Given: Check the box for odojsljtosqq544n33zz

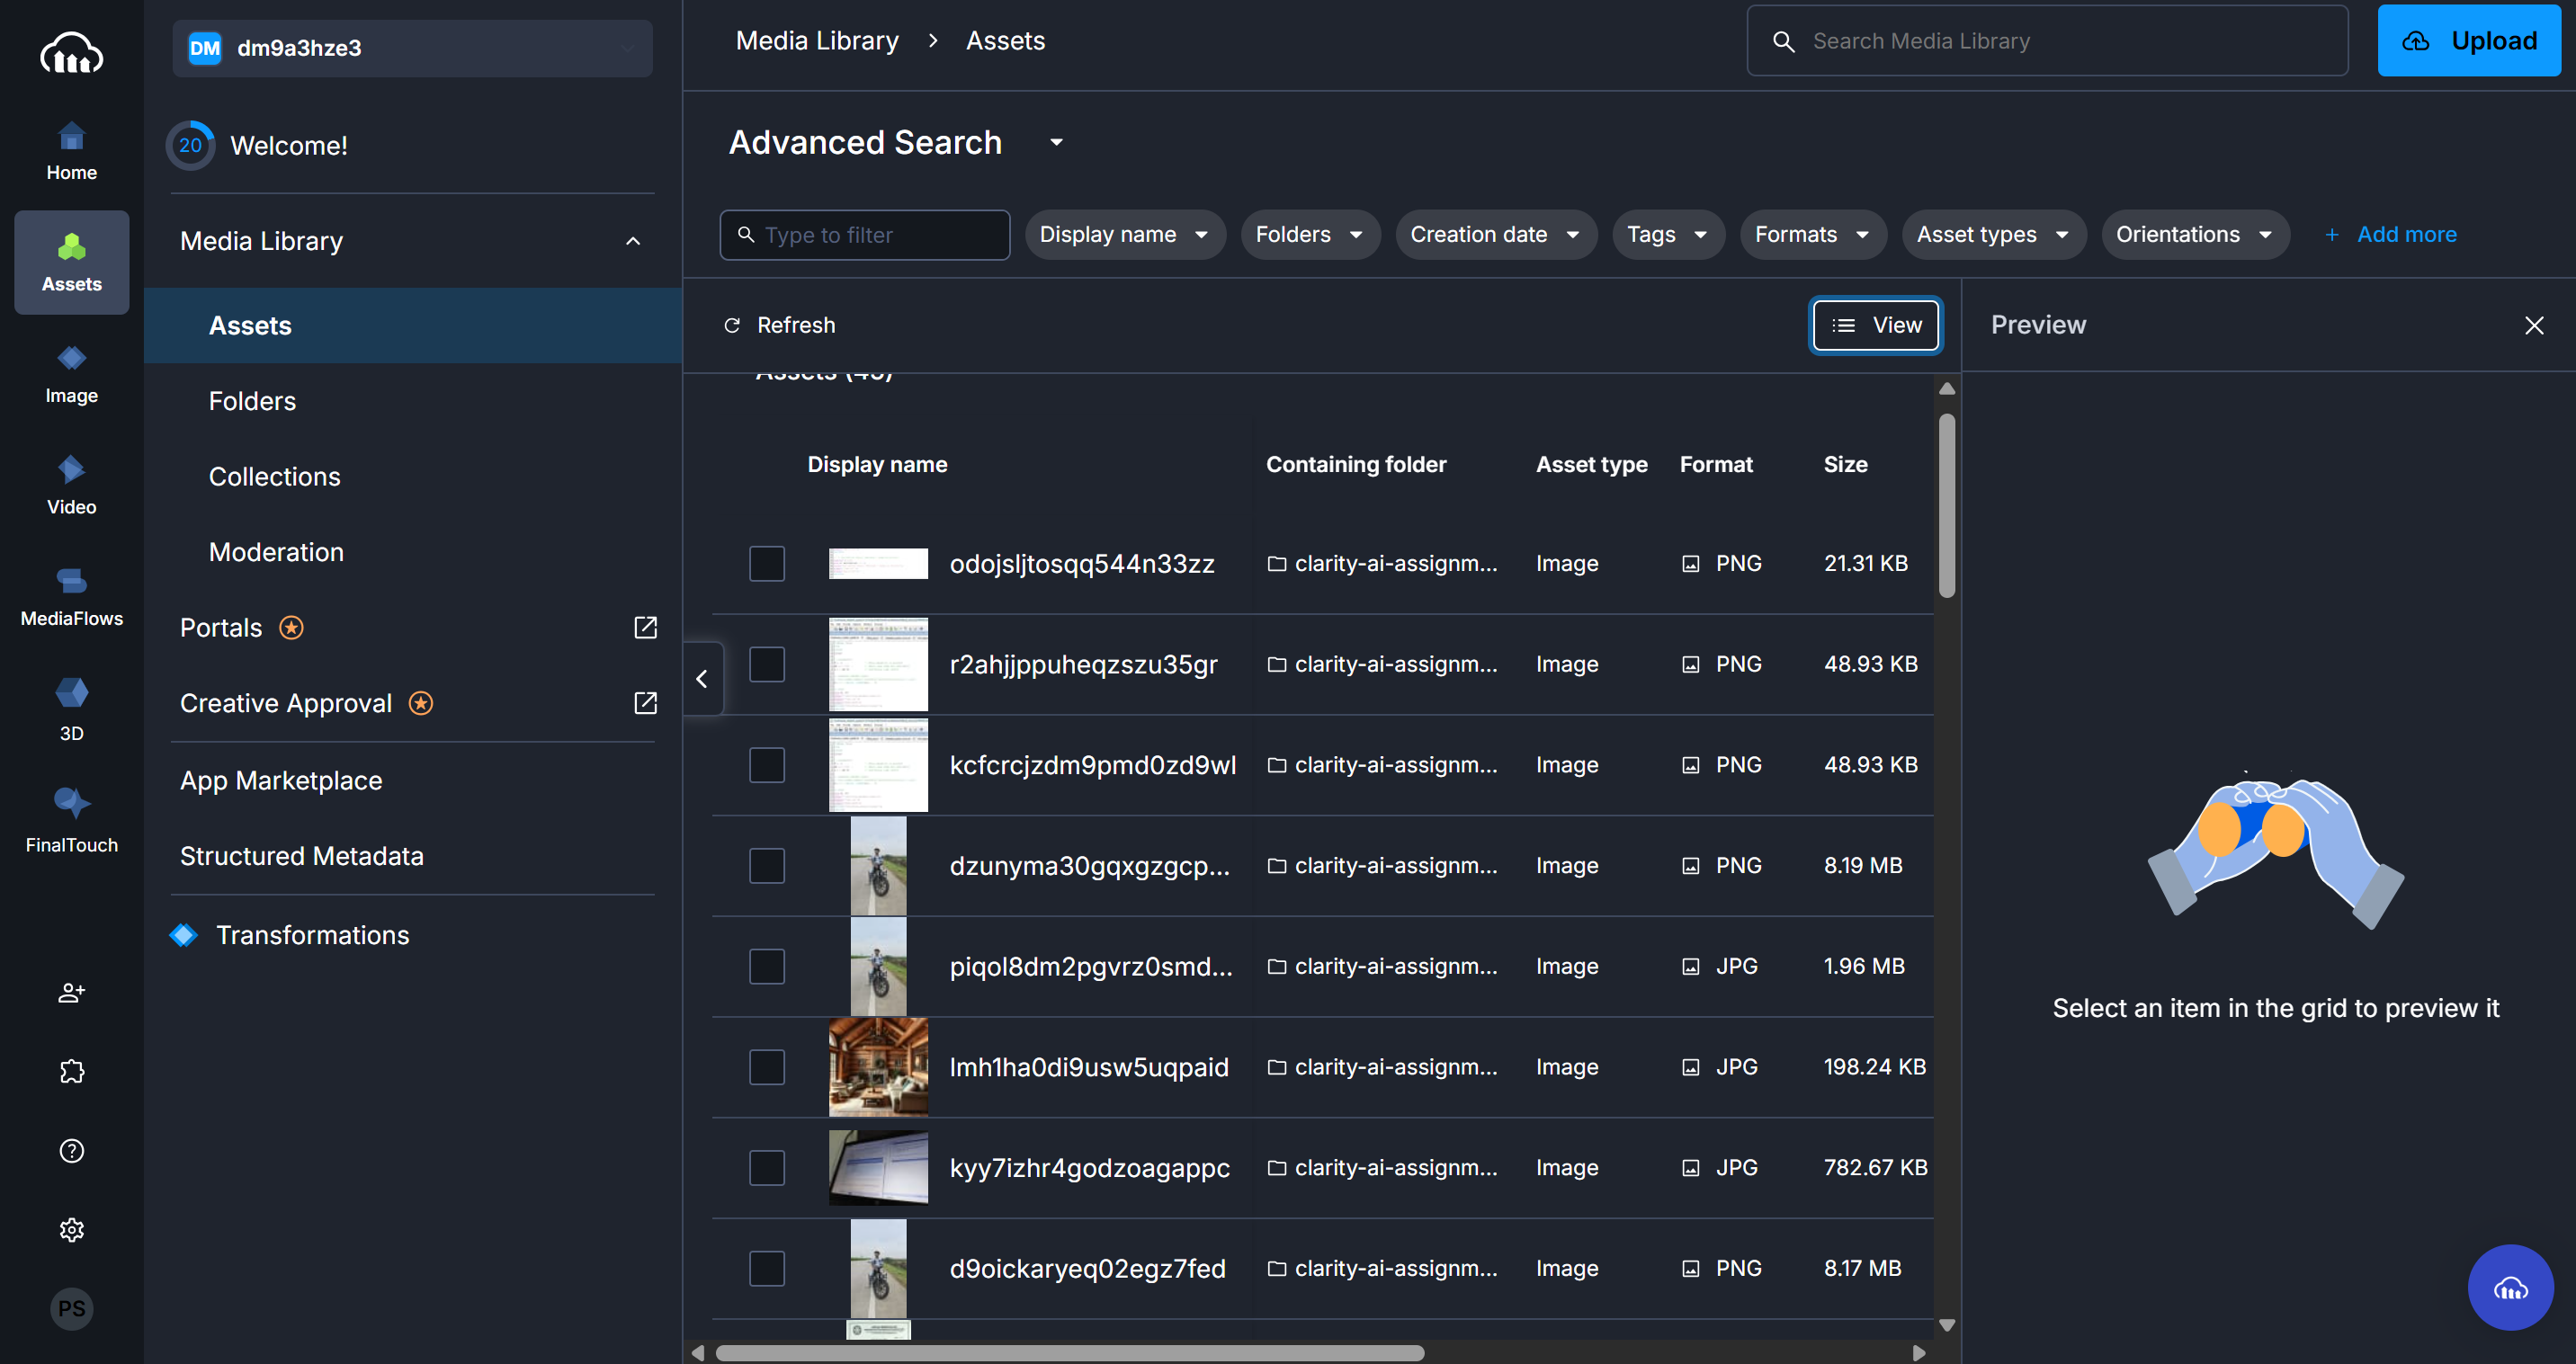Looking at the screenshot, I should 767,564.
